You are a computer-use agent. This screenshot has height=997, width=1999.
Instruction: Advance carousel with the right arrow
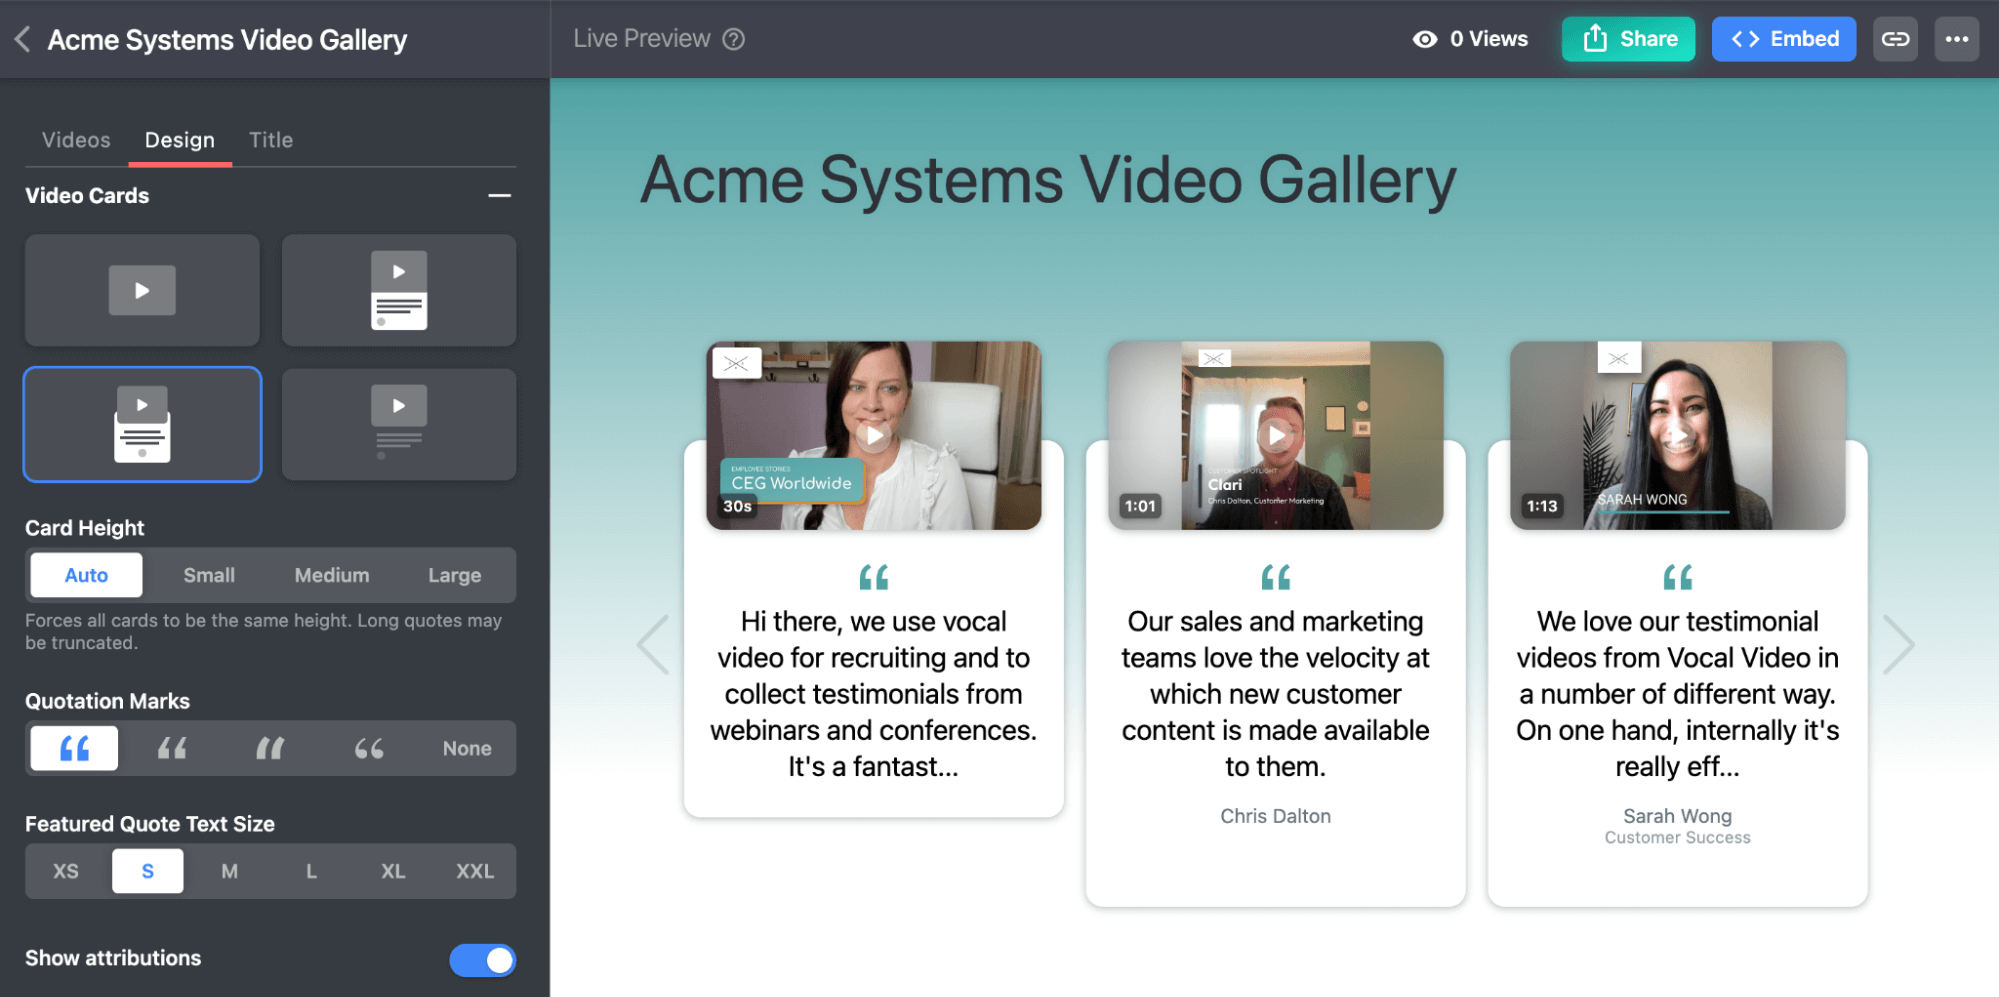pos(1897,645)
